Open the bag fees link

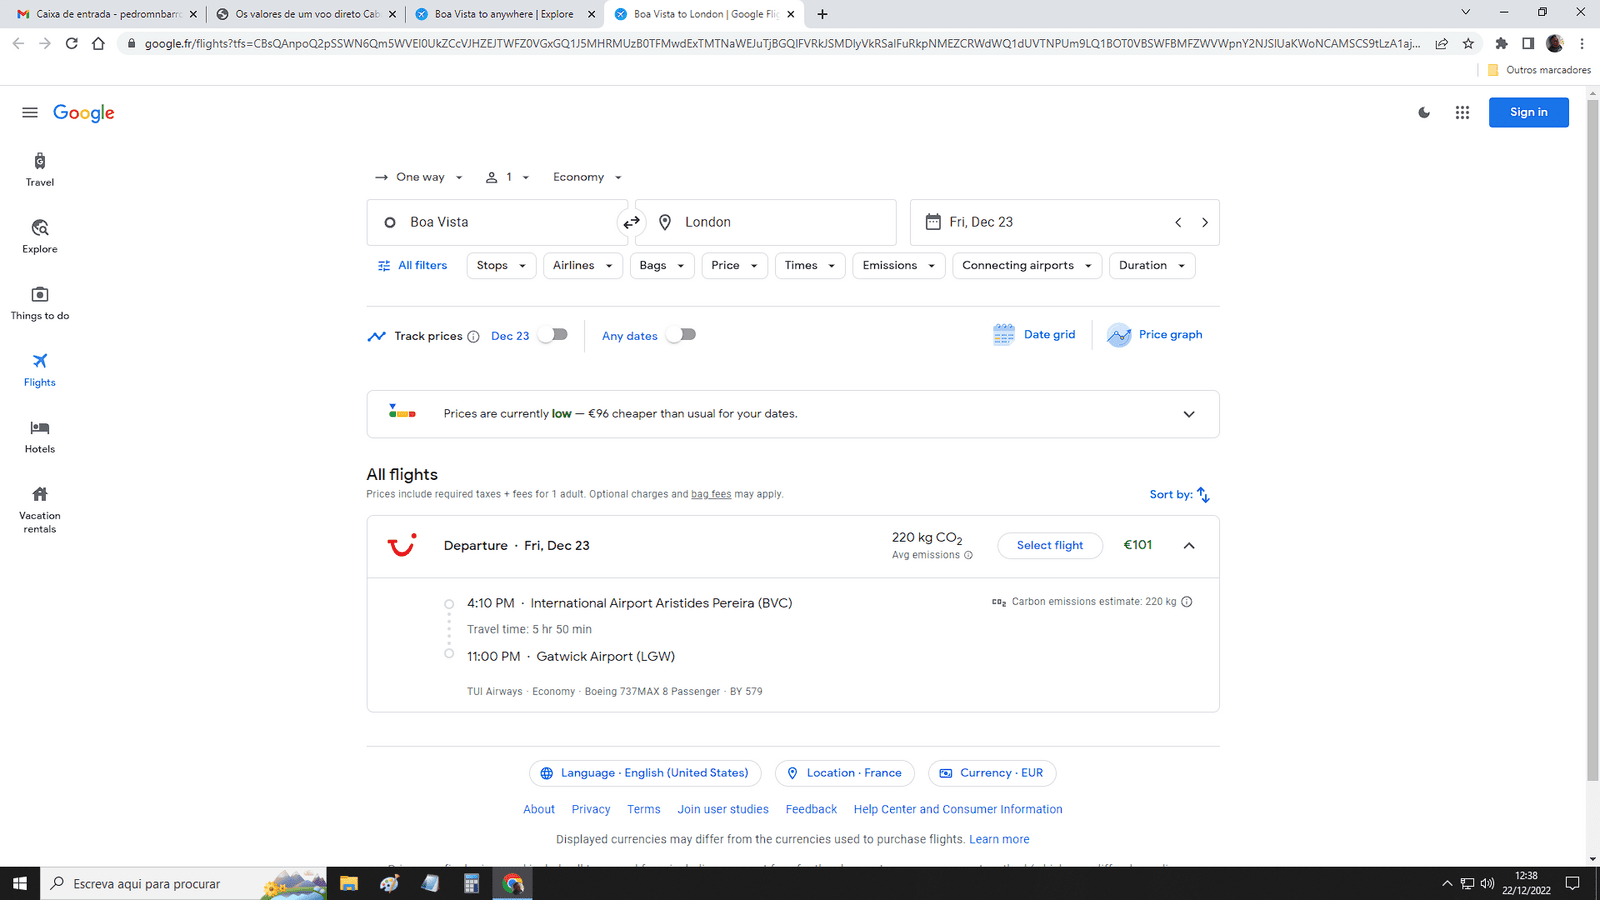(x=711, y=494)
